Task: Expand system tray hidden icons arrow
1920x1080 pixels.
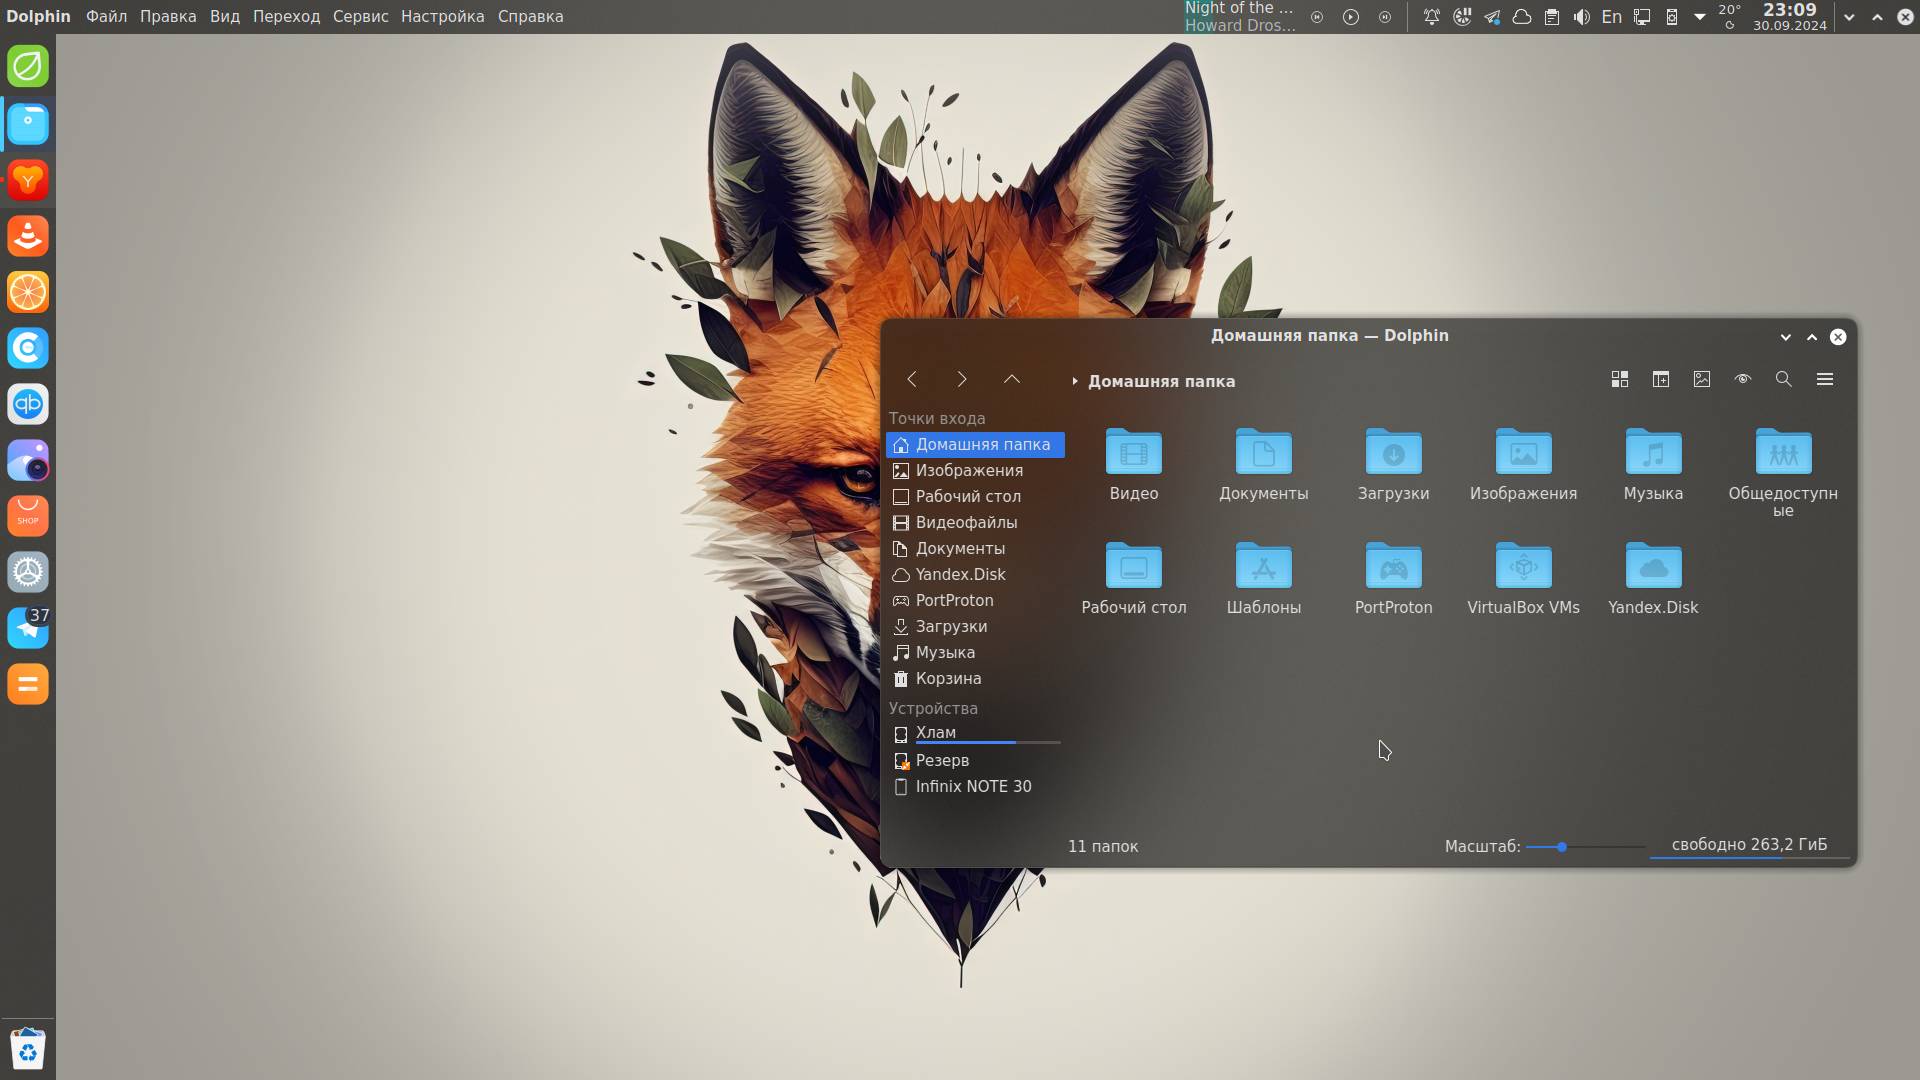Action: 1699,17
